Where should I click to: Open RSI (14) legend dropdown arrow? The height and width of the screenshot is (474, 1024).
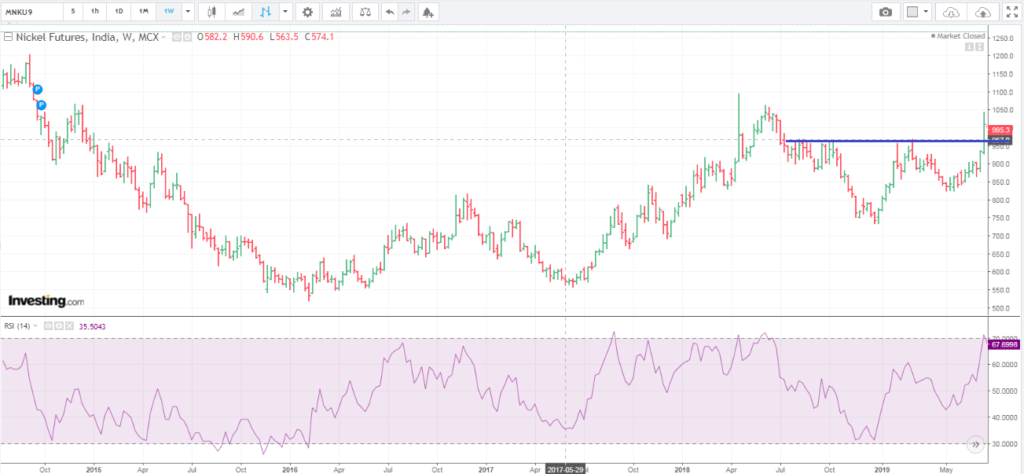(x=36, y=325)
